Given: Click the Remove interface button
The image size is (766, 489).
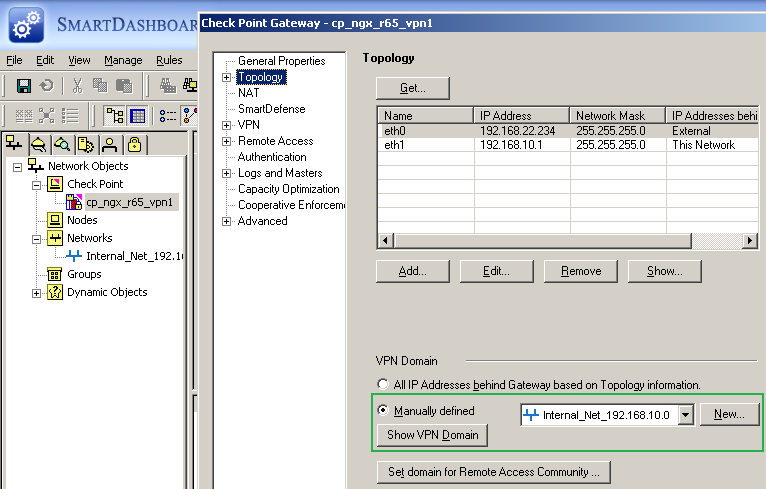Looking at the screenshot, I should pos(581,271).
